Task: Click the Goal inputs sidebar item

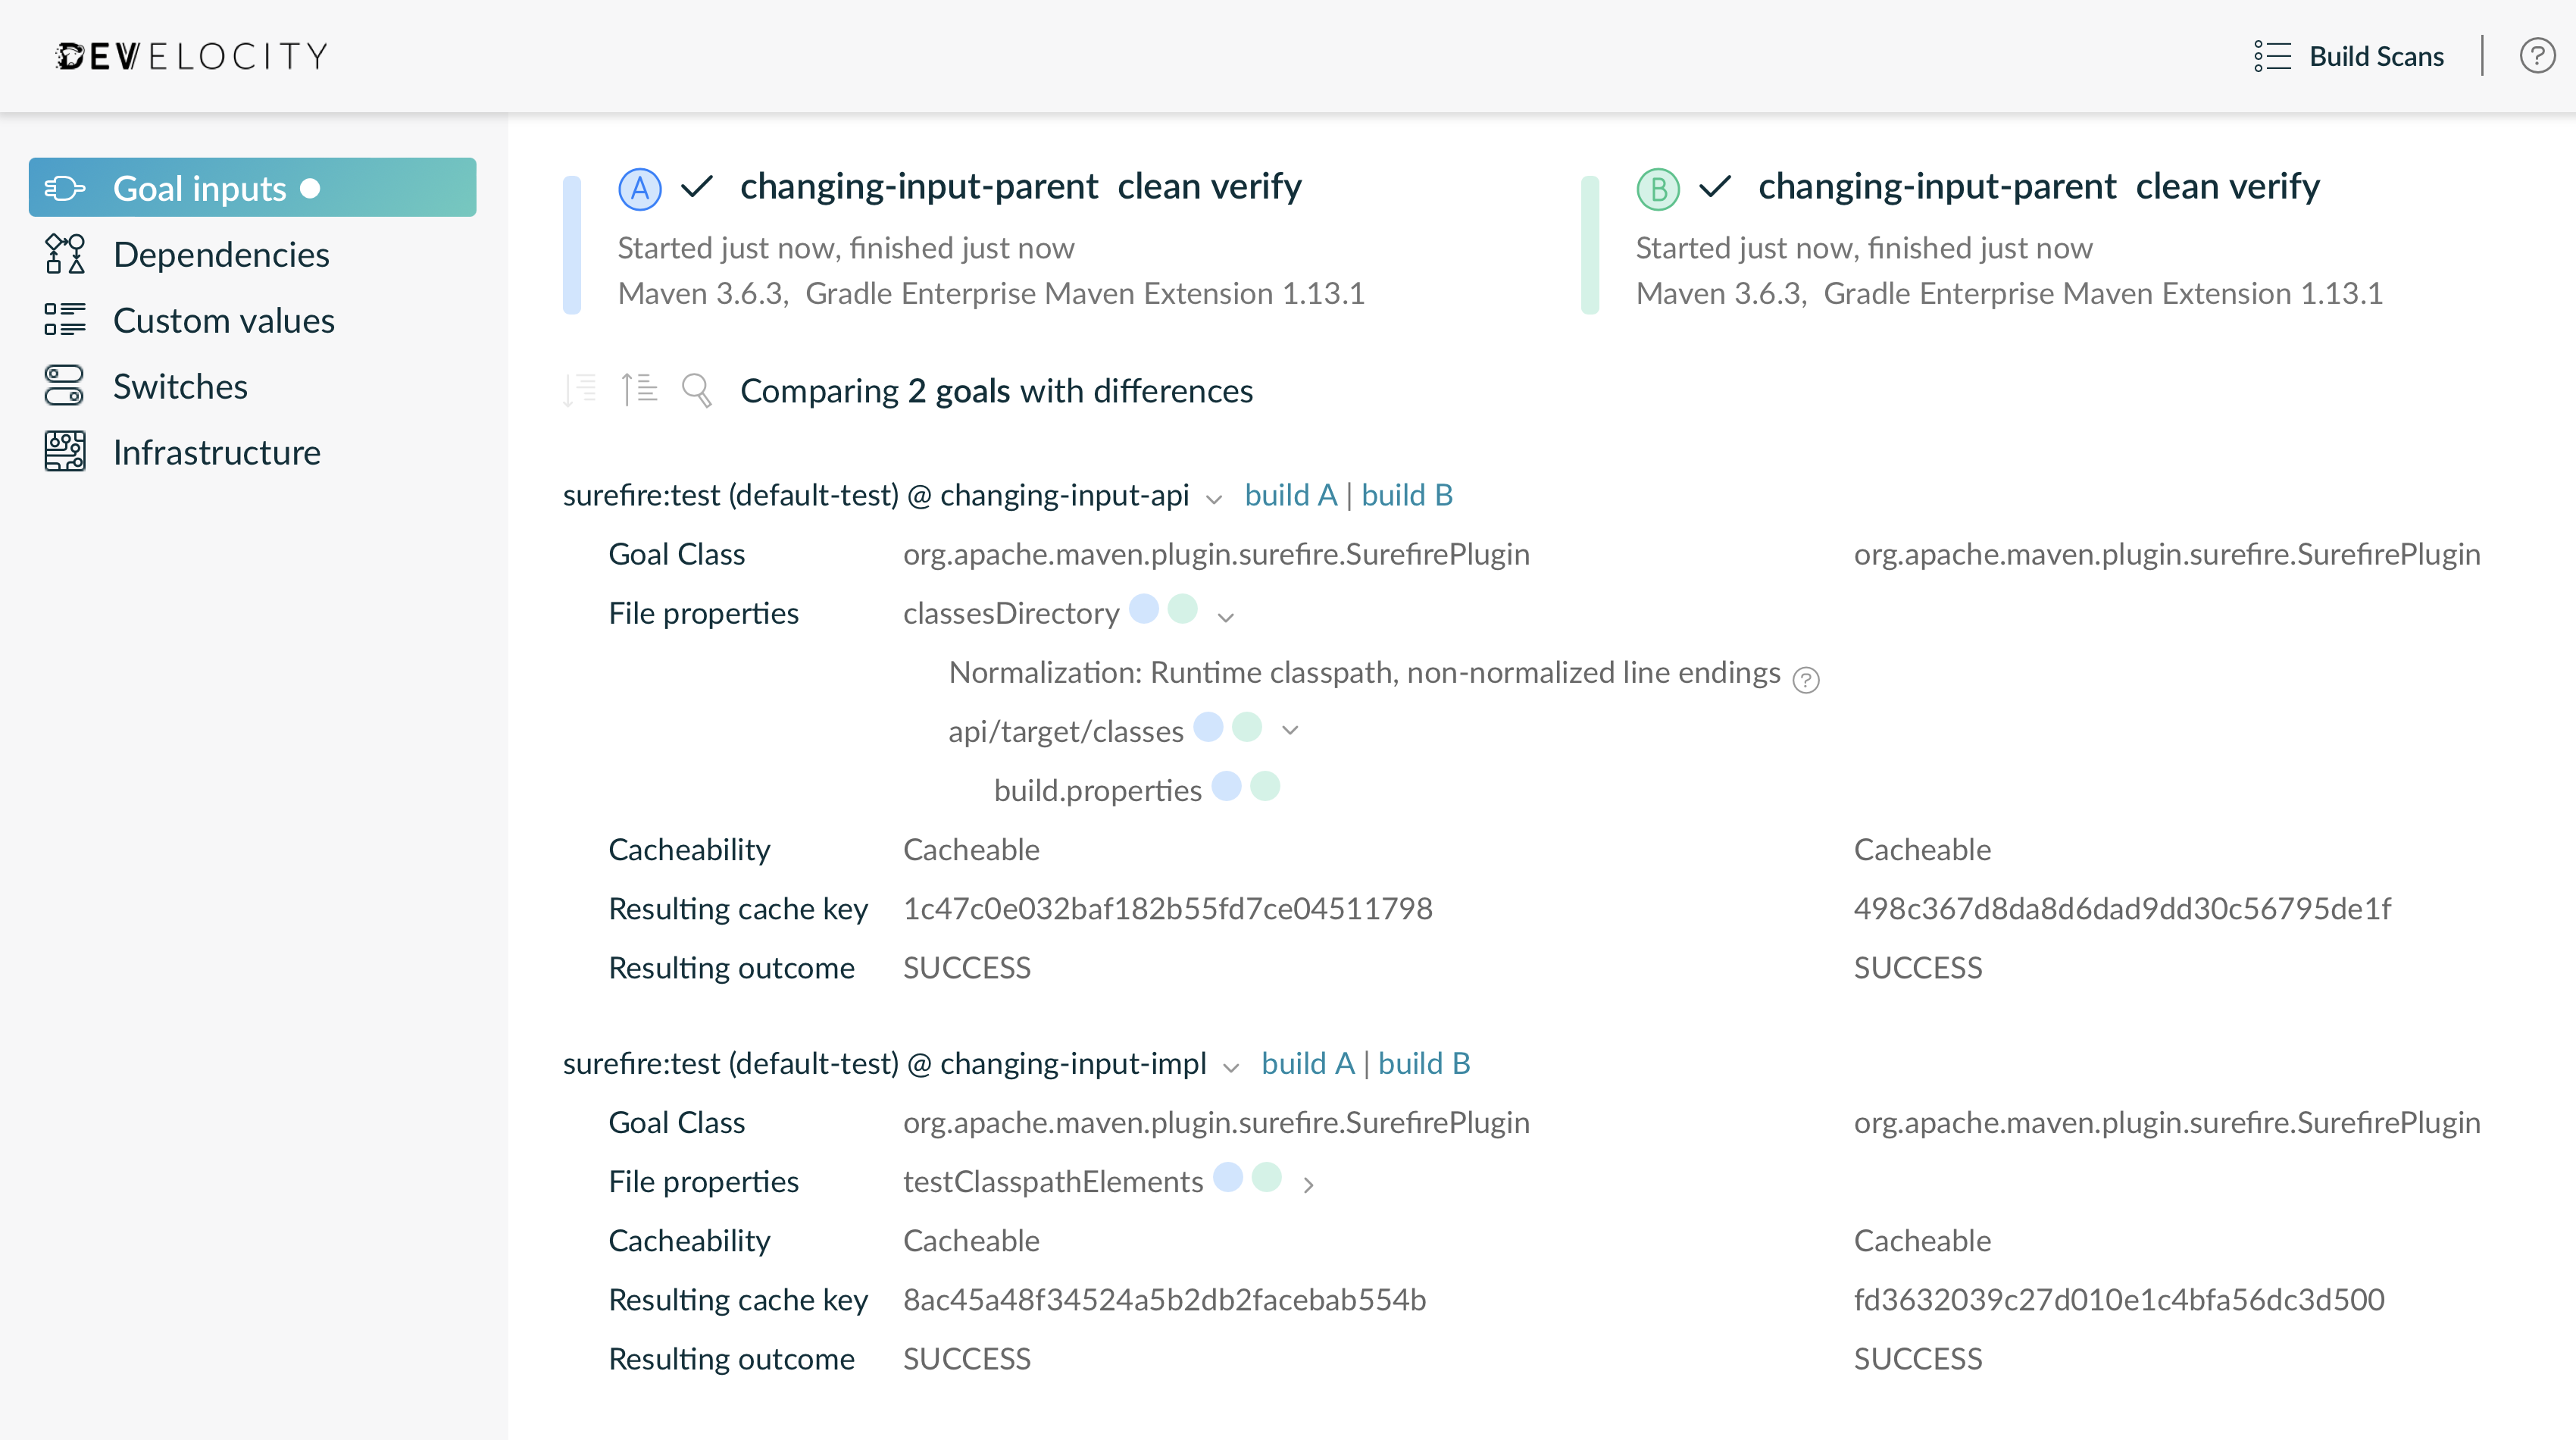Action: (199, 187)
